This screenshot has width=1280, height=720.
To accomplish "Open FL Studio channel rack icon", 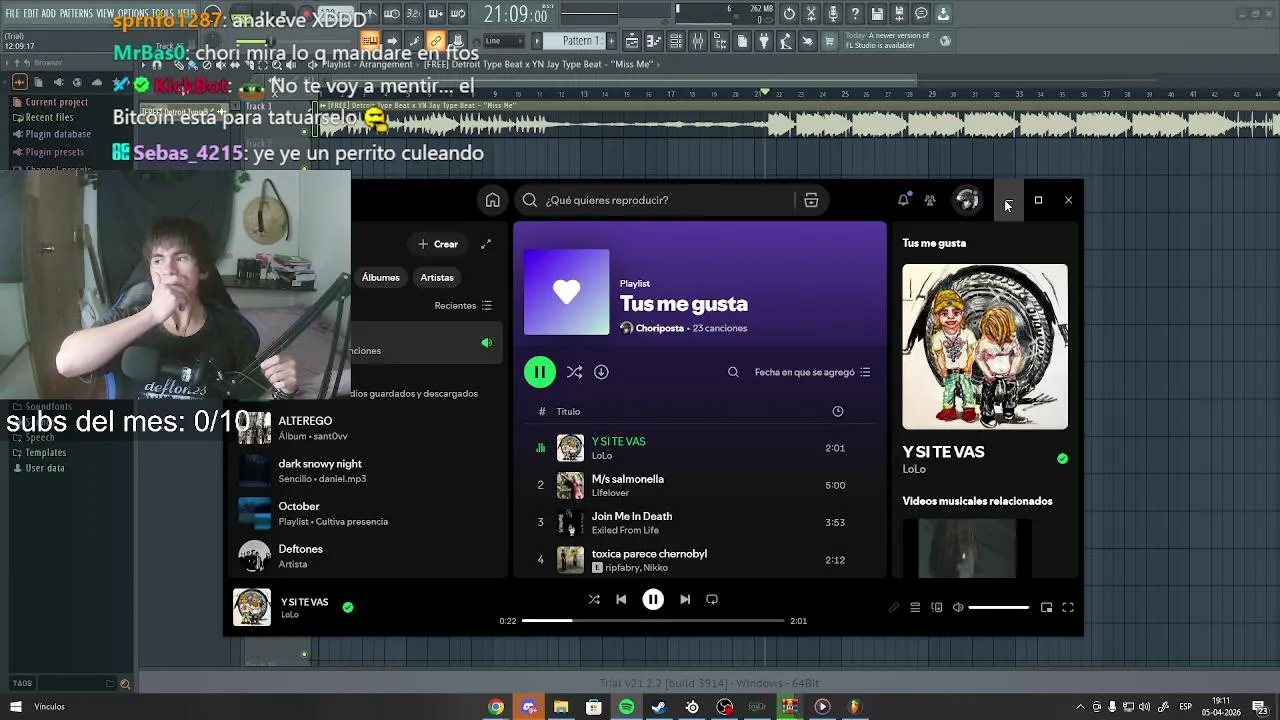I will (x=676, y=41).
